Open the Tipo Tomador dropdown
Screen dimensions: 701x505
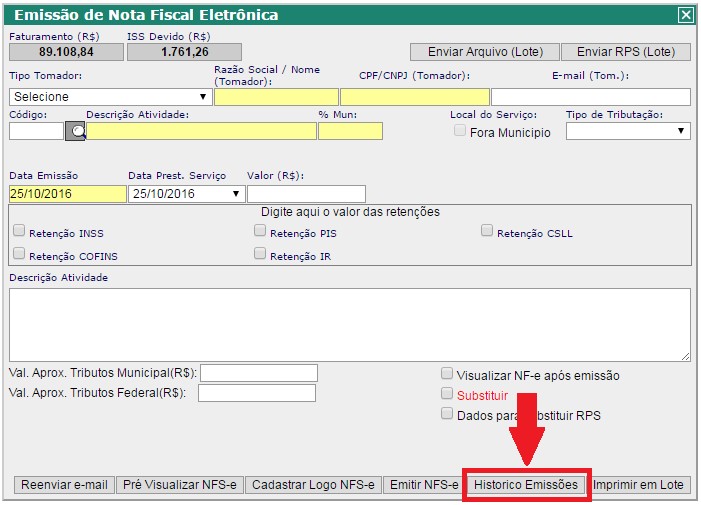click(x=110, y=97)
